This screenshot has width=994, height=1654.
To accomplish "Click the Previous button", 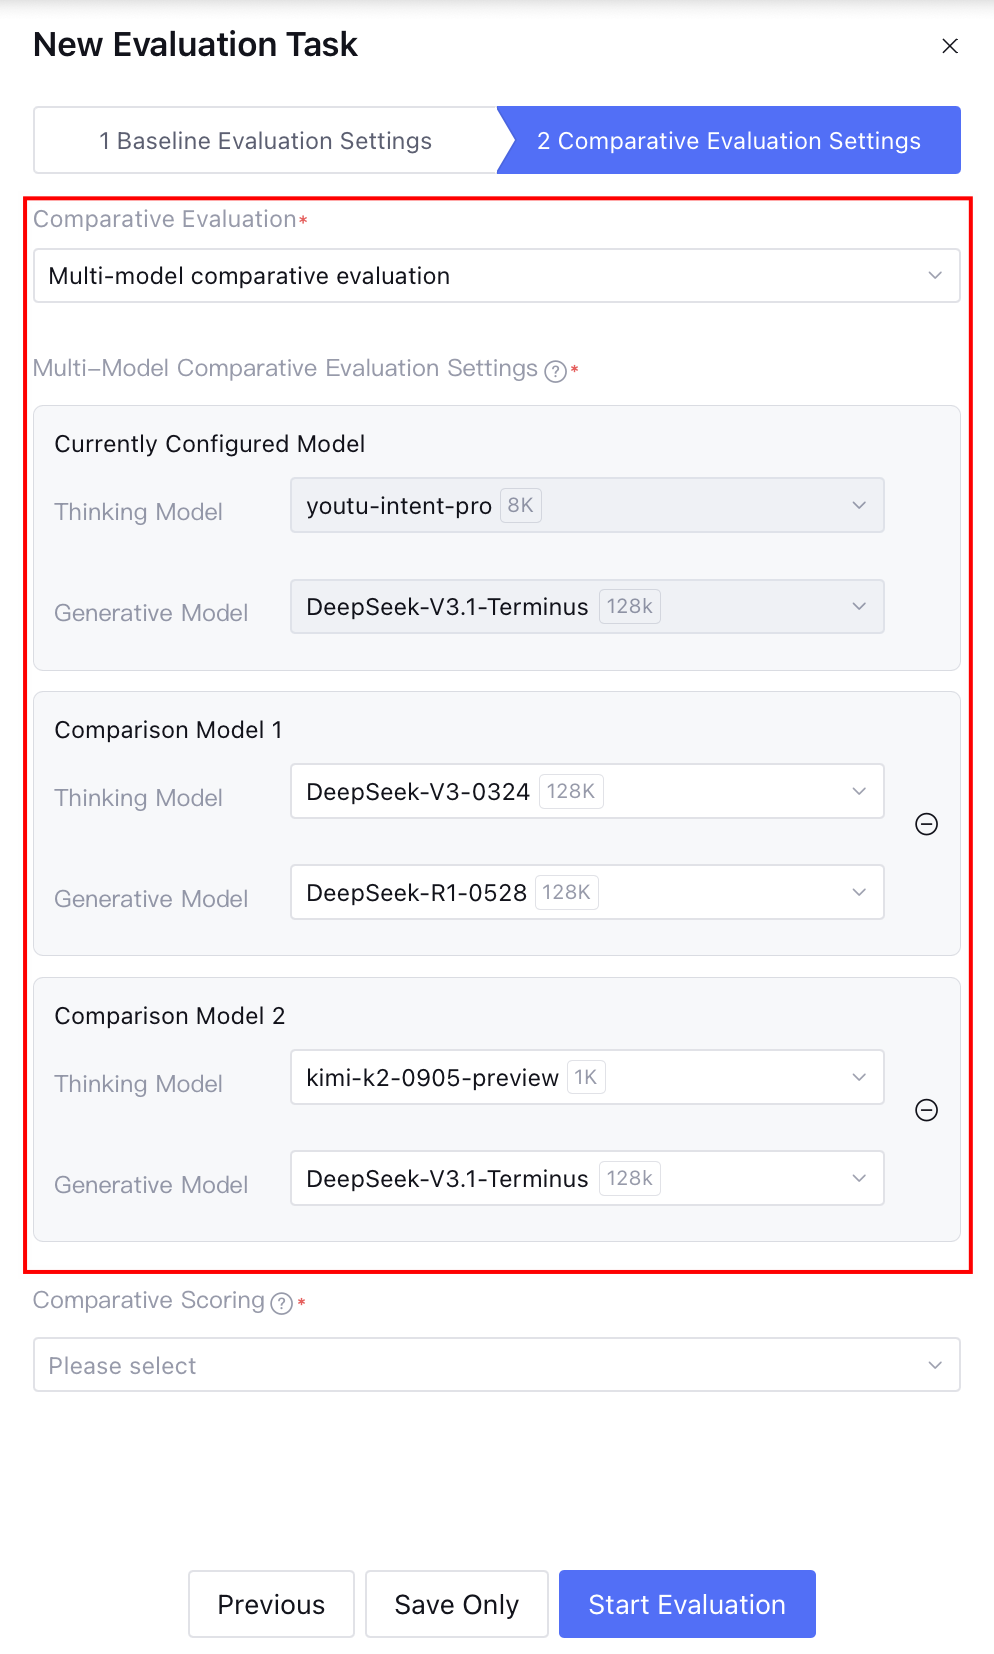I will coord(271,1604).
